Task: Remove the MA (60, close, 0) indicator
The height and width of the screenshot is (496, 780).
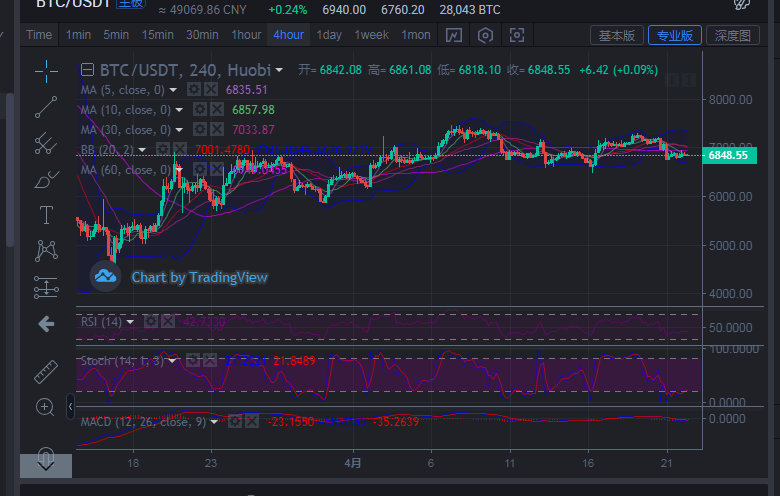Action: coord(217,169)
